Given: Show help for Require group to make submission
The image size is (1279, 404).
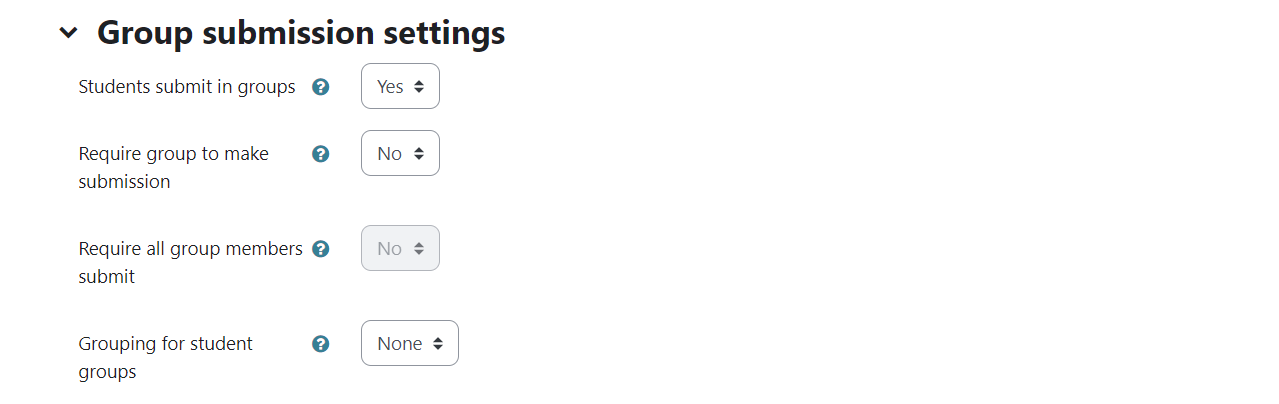Looking at the screenshot, I should (321, 154).
